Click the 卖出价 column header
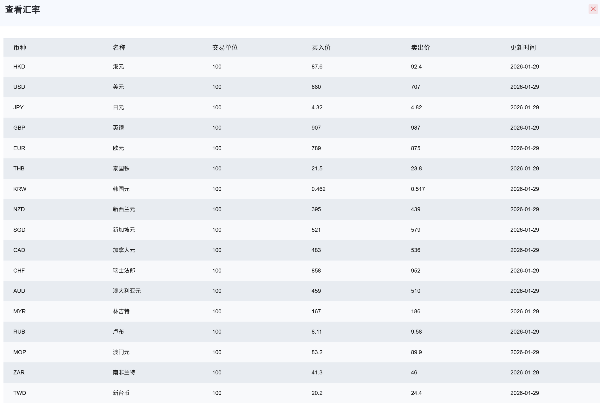Image resolution: width=600 pixels, height=404 pixels. point(420,47)
